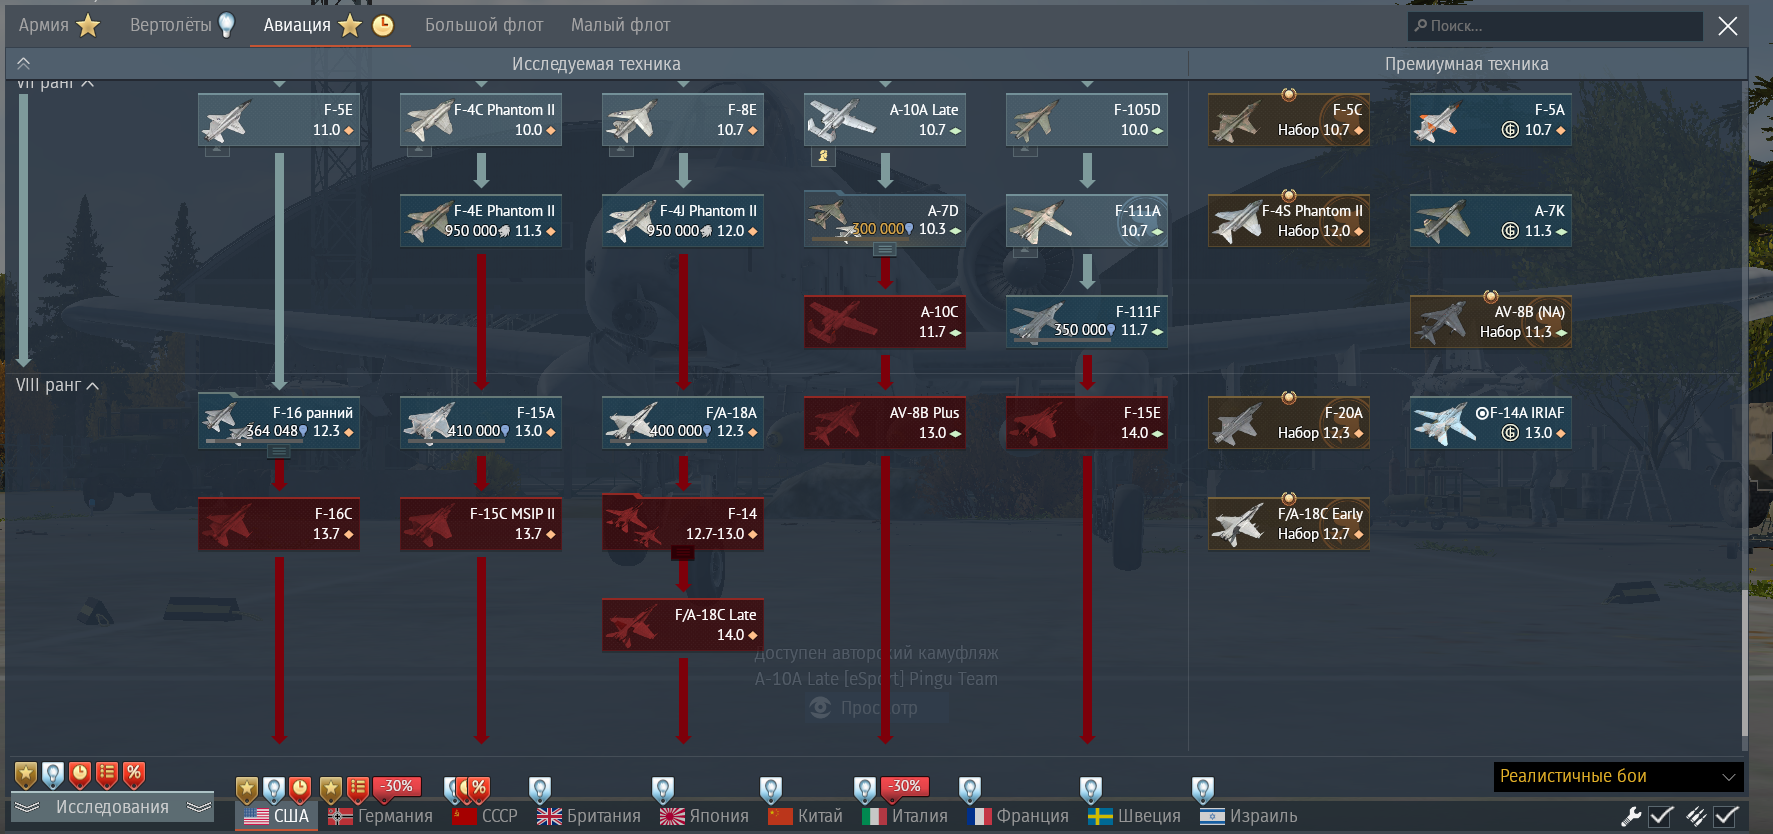Click the wrench icon in the bottom bar

[x=1631, y=816]
